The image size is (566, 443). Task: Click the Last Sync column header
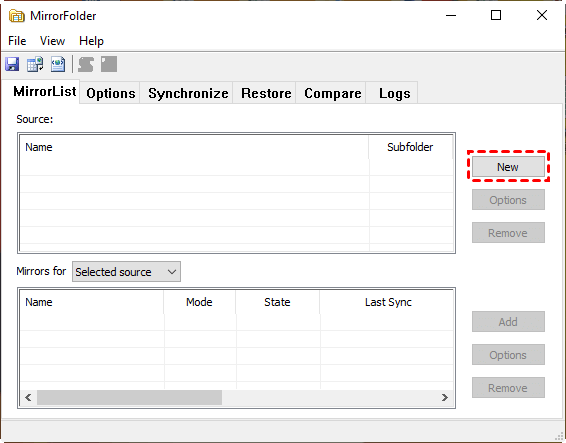388,302
